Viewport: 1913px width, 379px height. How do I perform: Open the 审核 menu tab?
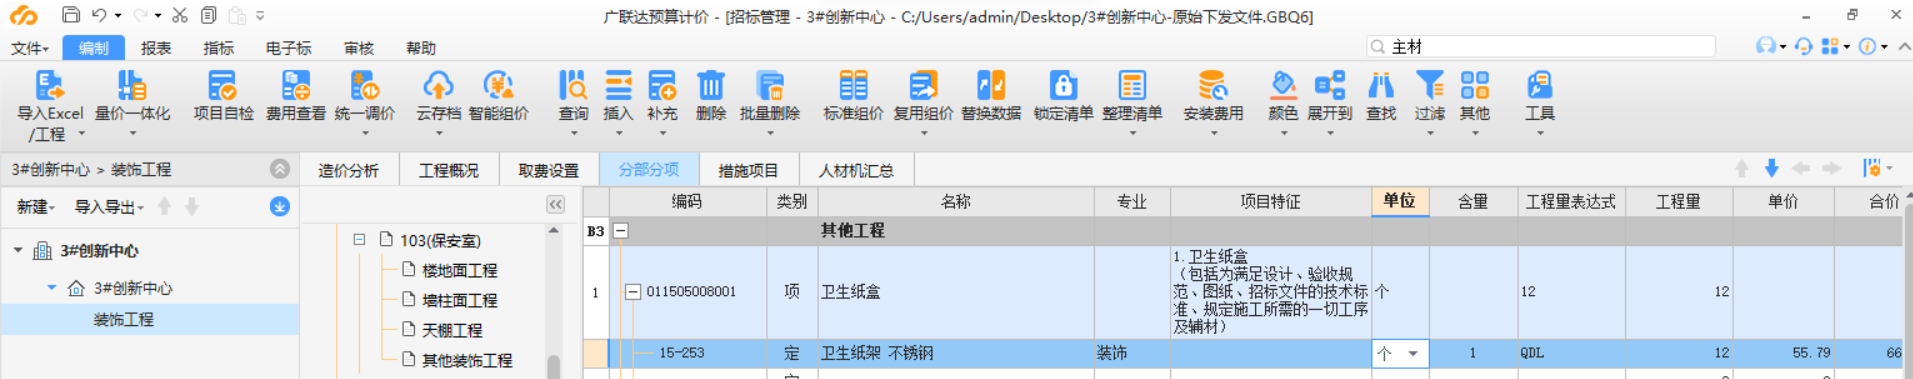point(359,48)
